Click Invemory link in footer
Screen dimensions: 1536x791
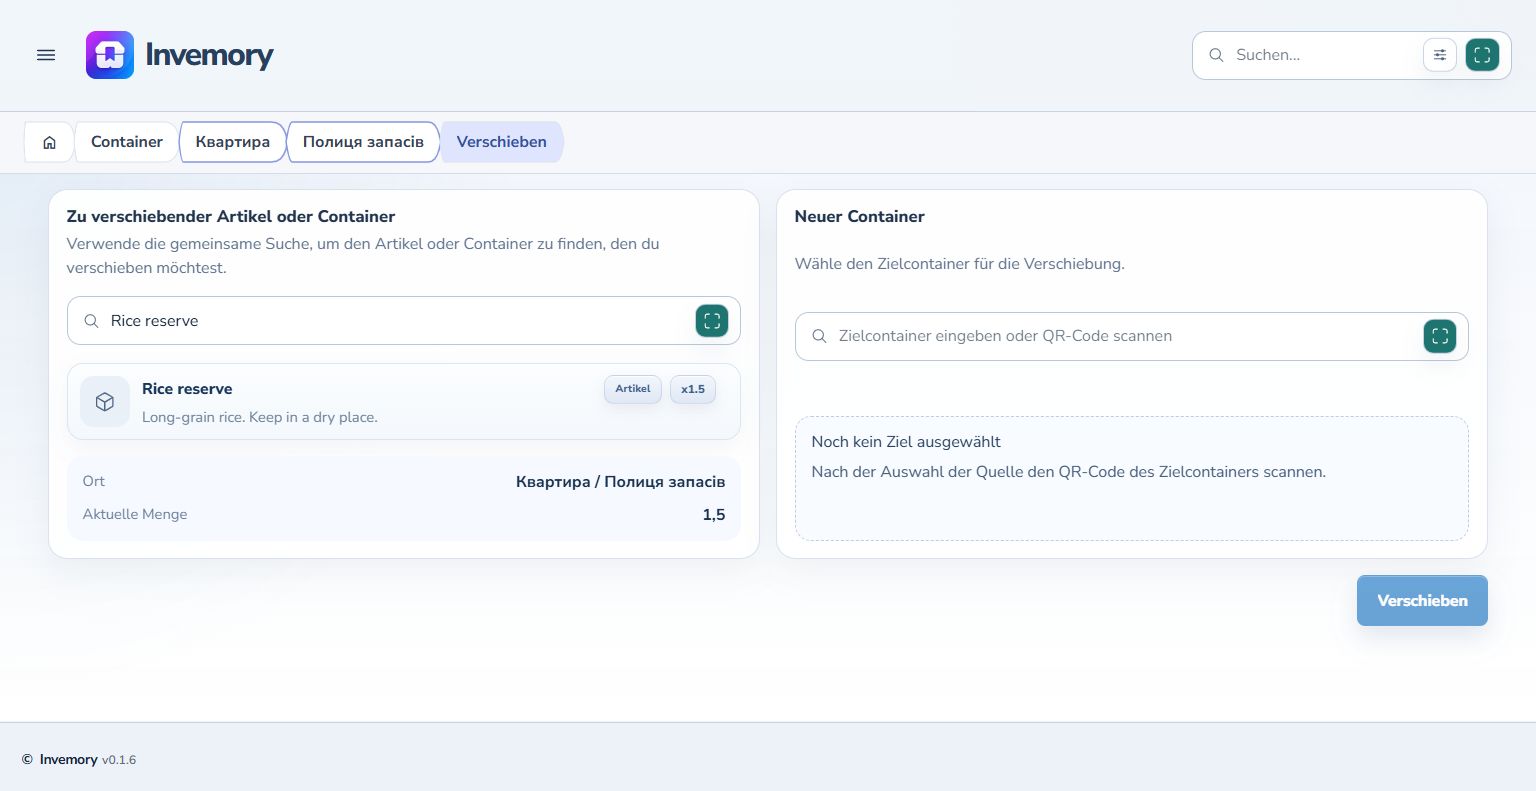click(x=69, y=760)
